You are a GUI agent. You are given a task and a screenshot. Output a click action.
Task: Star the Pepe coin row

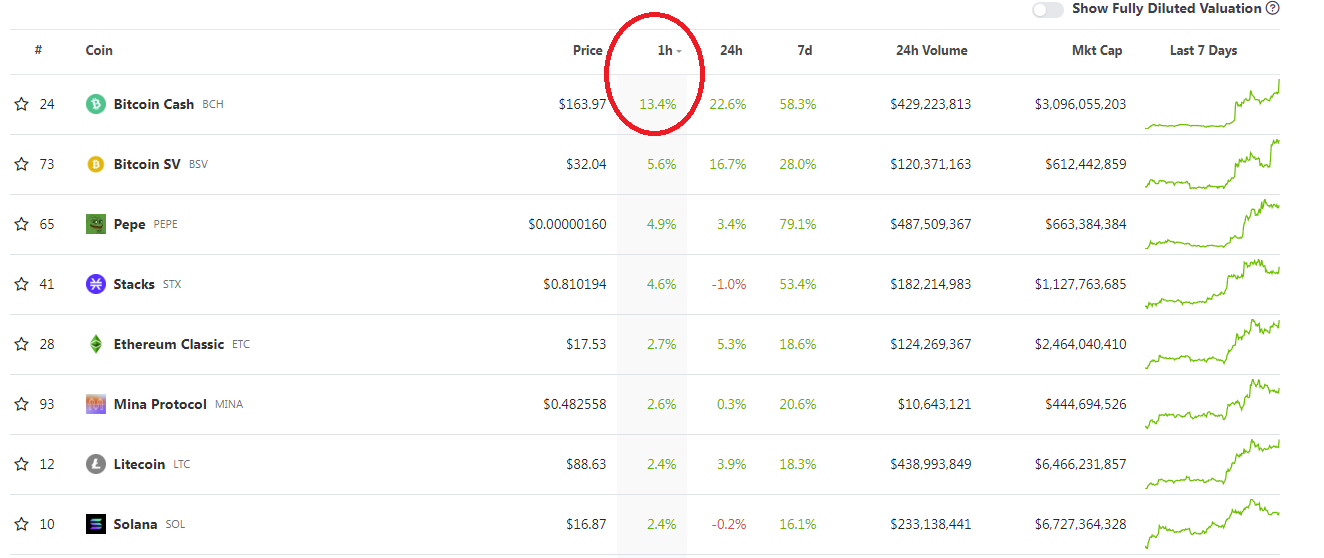coord(21,224)
